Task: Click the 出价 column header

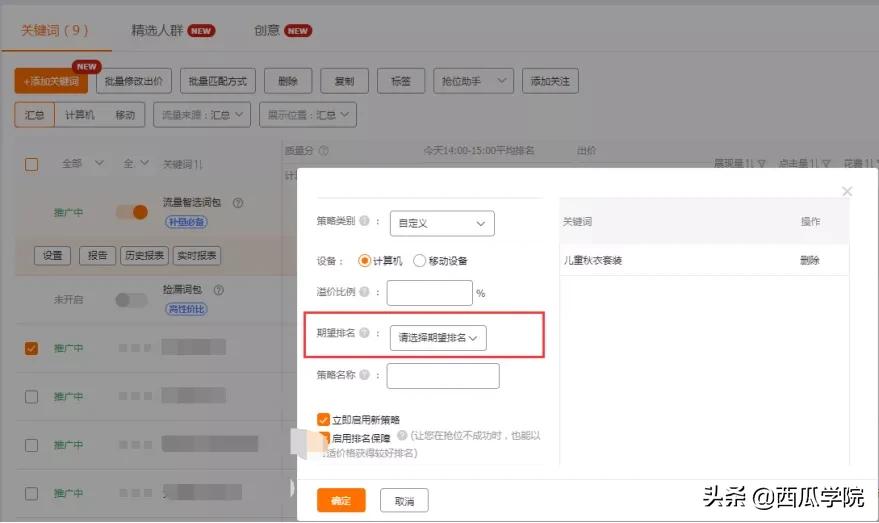Action: [586, 150]
